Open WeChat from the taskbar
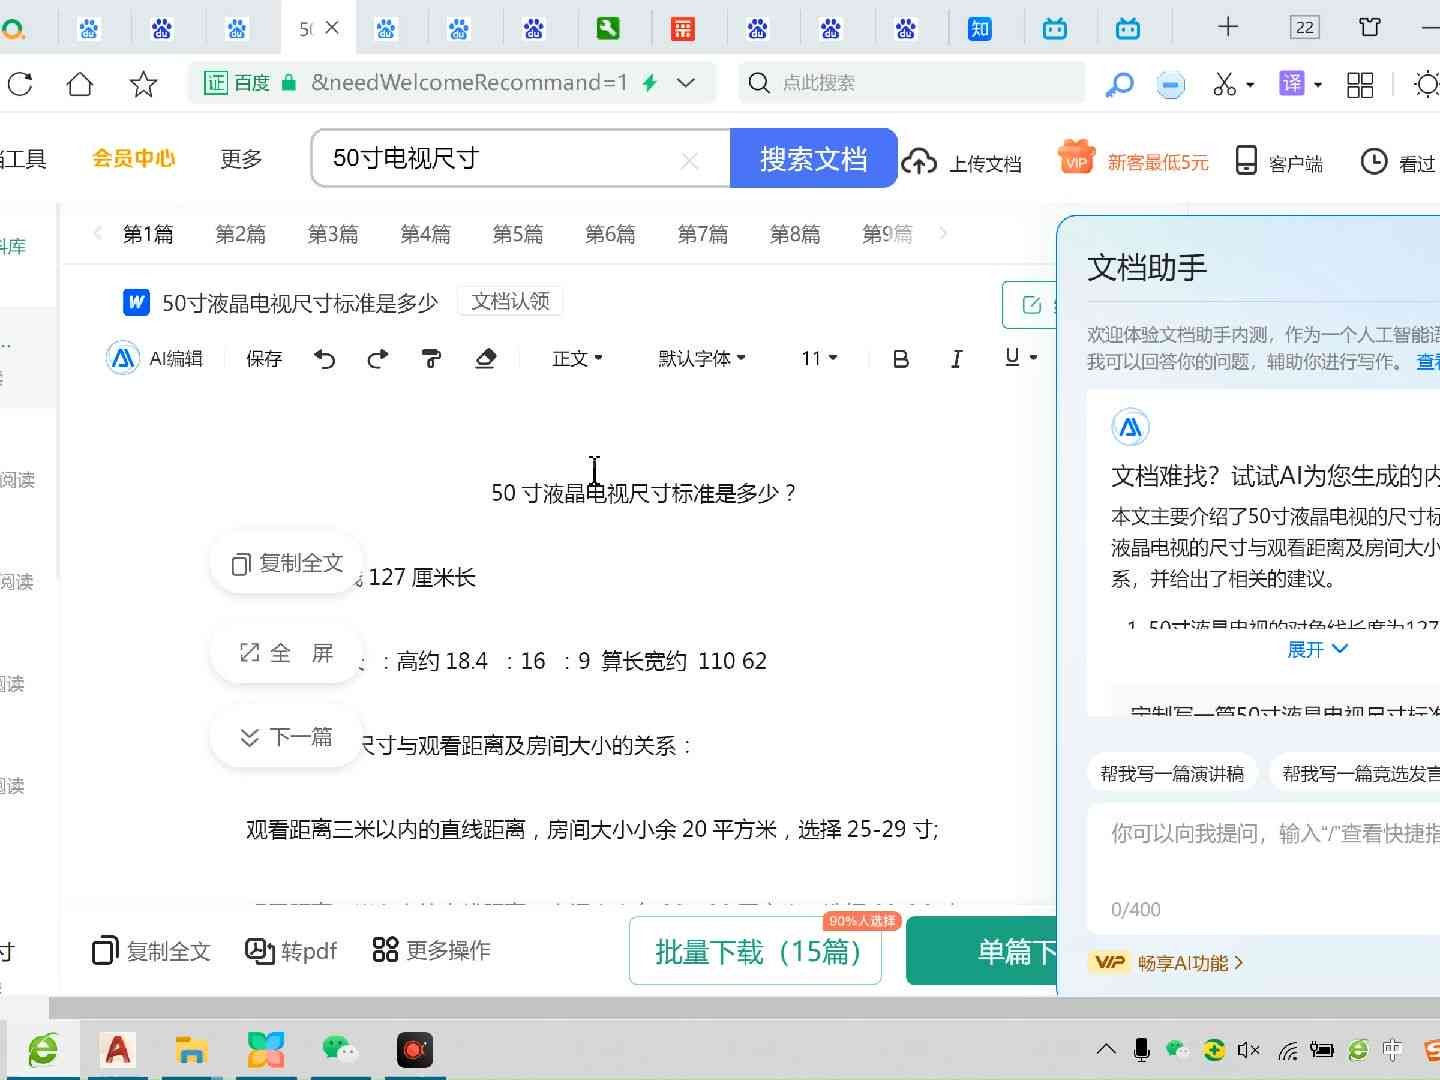 tap(340, 1049)
